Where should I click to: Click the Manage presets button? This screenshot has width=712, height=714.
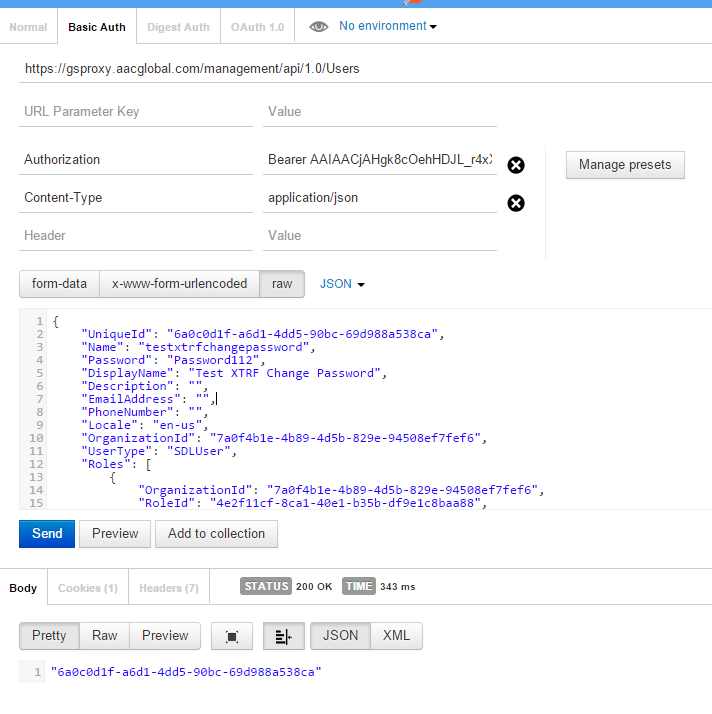tap(625, 165)
